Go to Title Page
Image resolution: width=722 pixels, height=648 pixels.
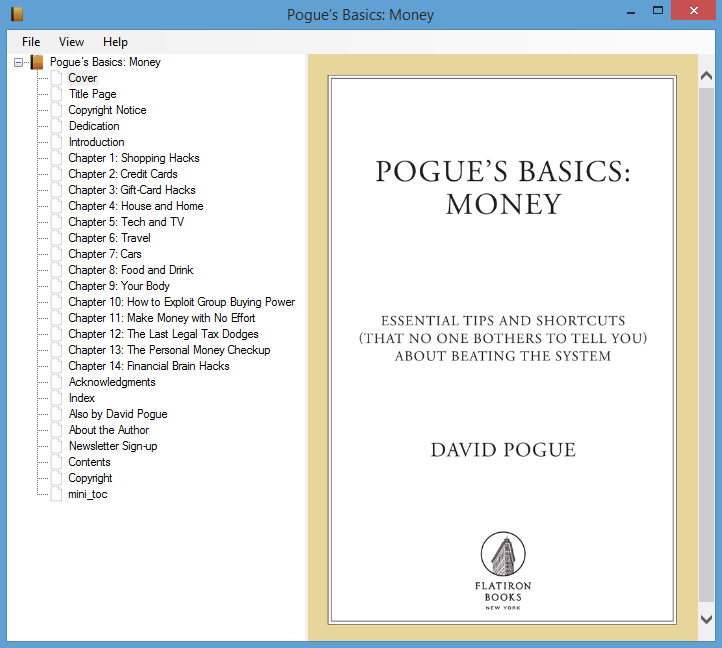coord(93,94)
